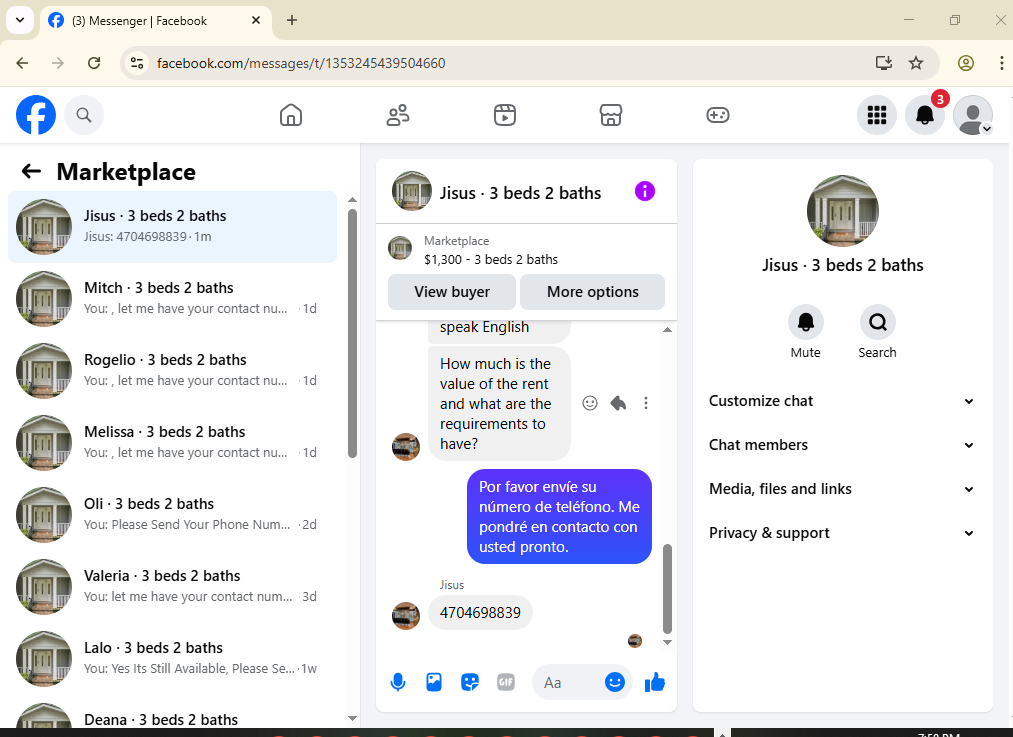Click chat scroll down arrow

[x=667, y=642]
